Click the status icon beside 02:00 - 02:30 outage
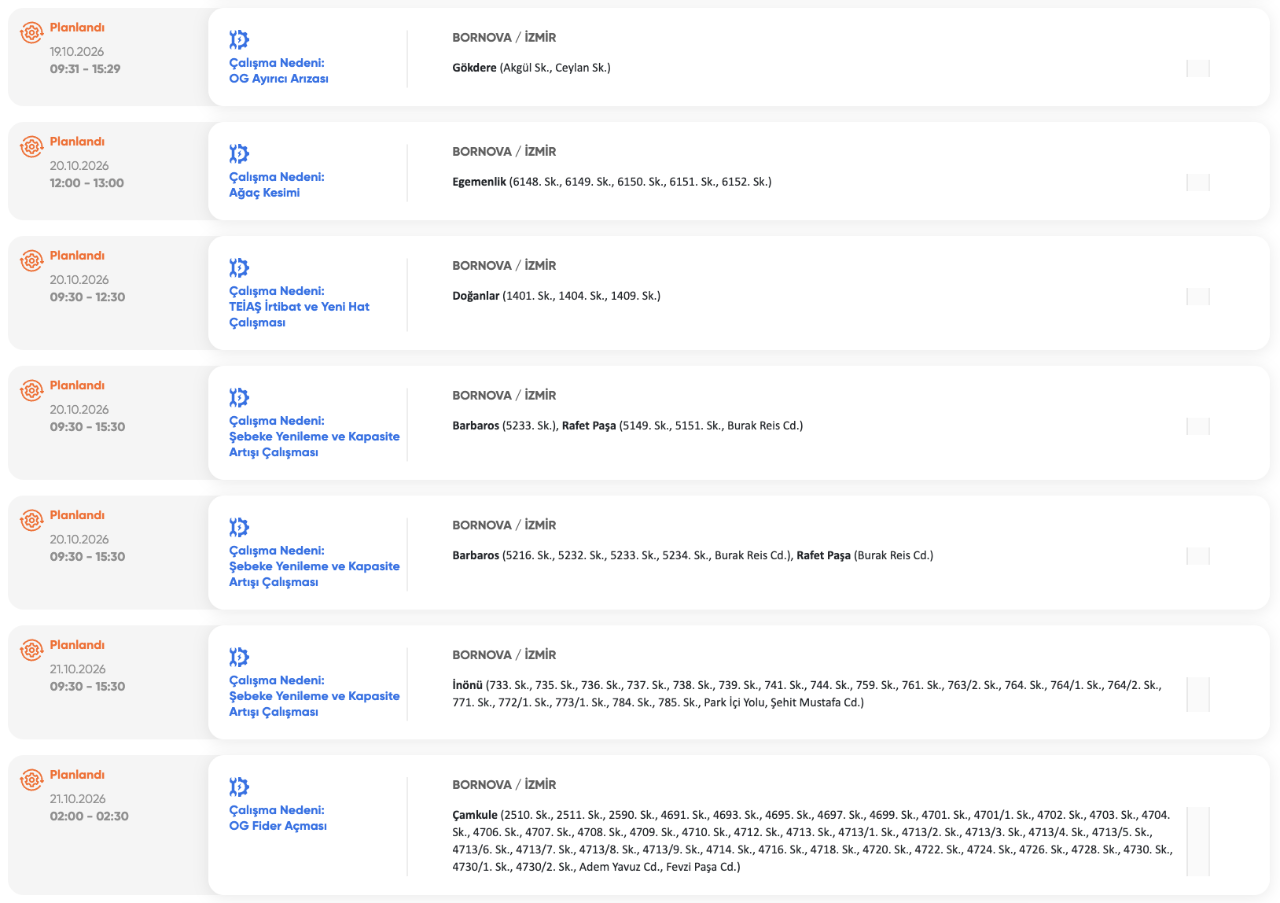 point(32,780)
